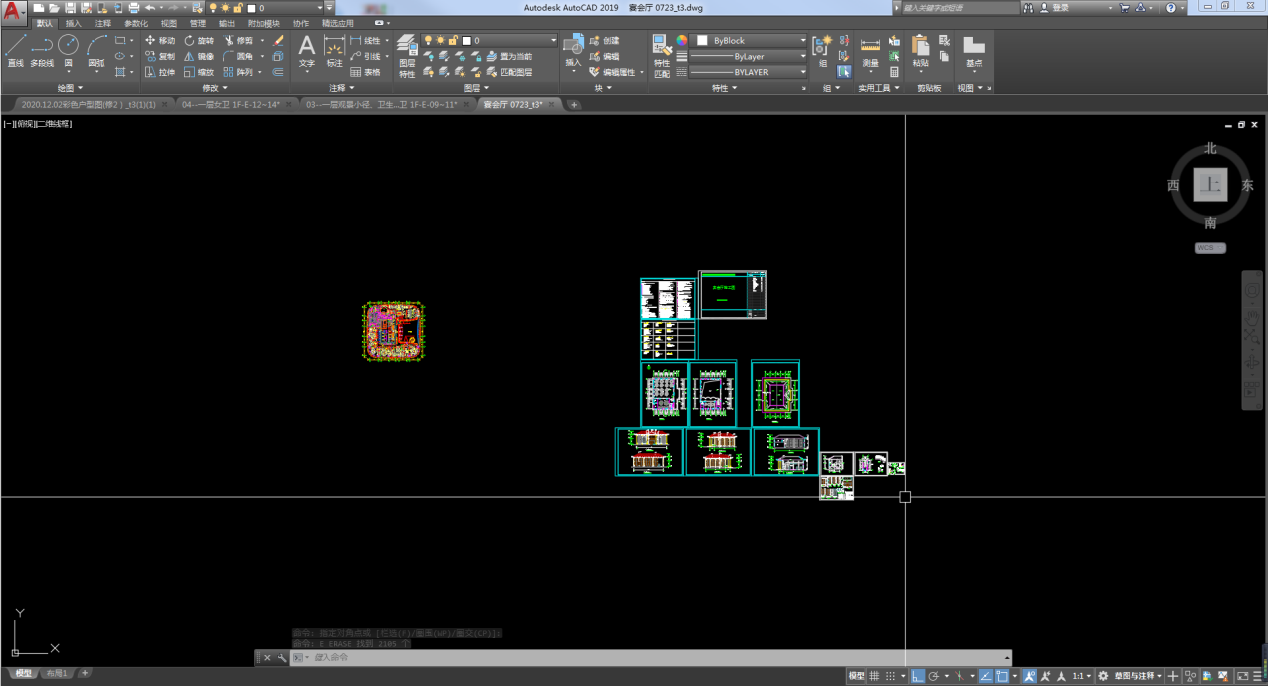Screen dimensions: 1268x686
Task: Click Edit Attributes (编辑属性) button
Action: (613, 72)
